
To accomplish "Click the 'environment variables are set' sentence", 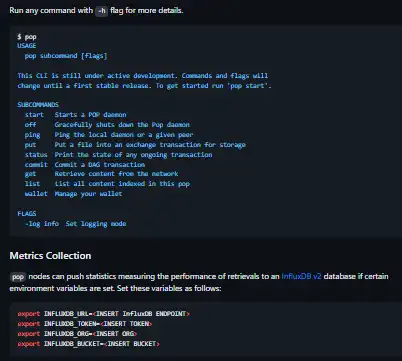I will (x=115, y=288).
